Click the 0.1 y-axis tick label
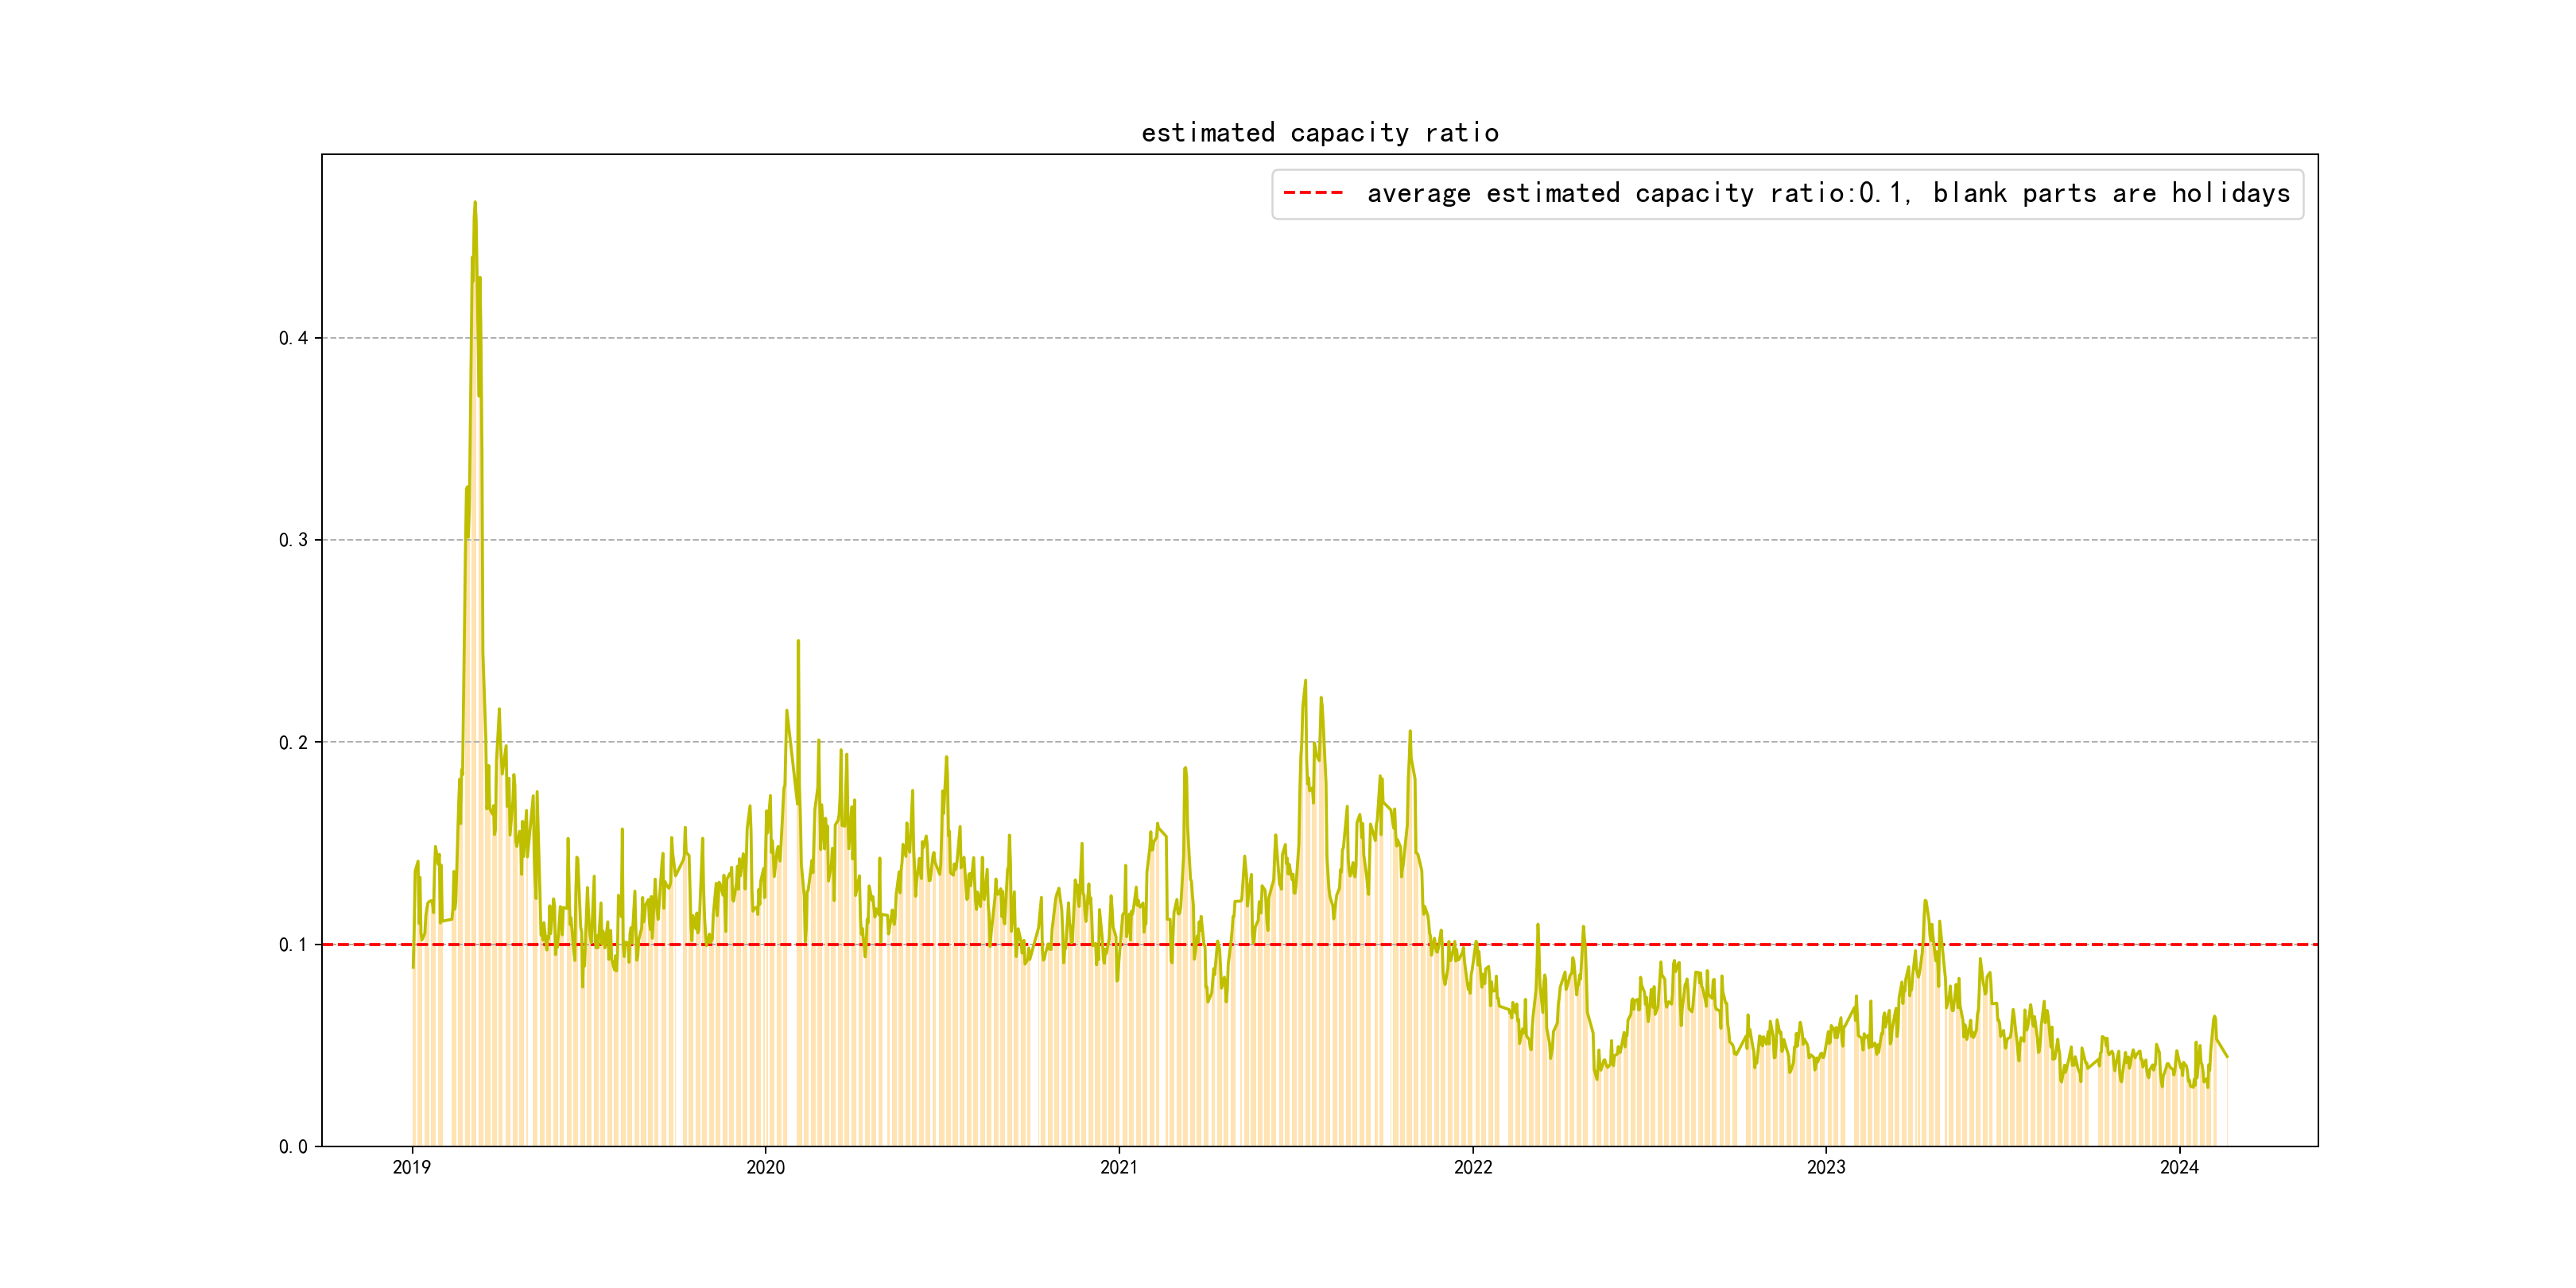 point(293,944)
